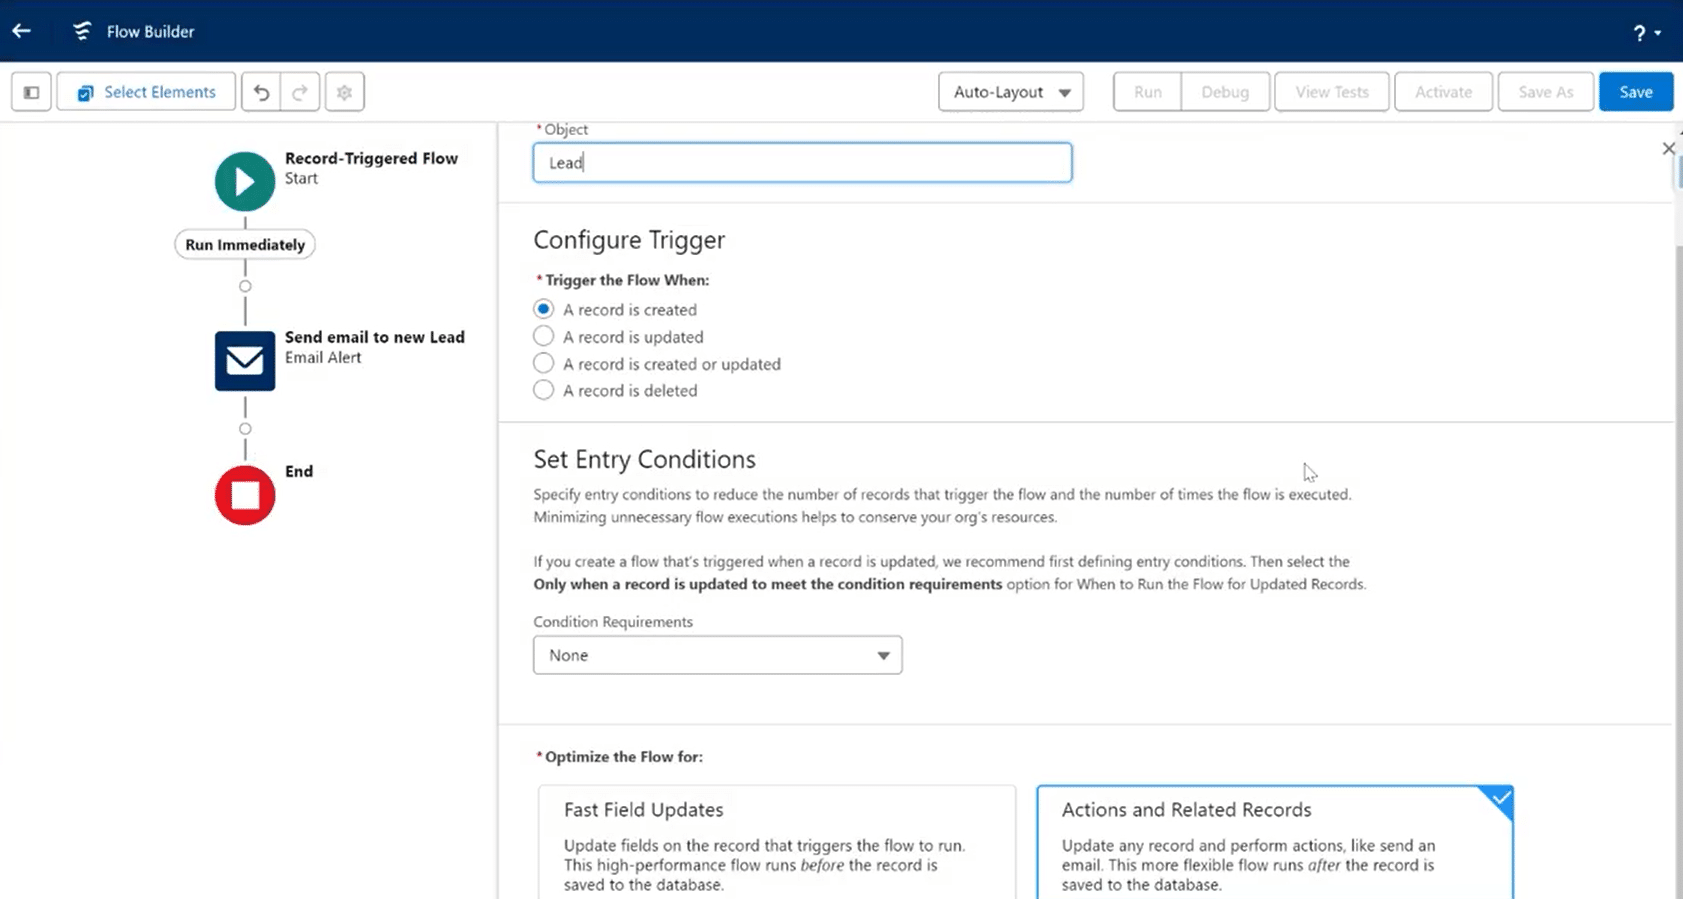Open the Condition Requirements dropdown
The height and width of the screenshot is (899, 1683).
pyautogui.click(x=717, y=655)
